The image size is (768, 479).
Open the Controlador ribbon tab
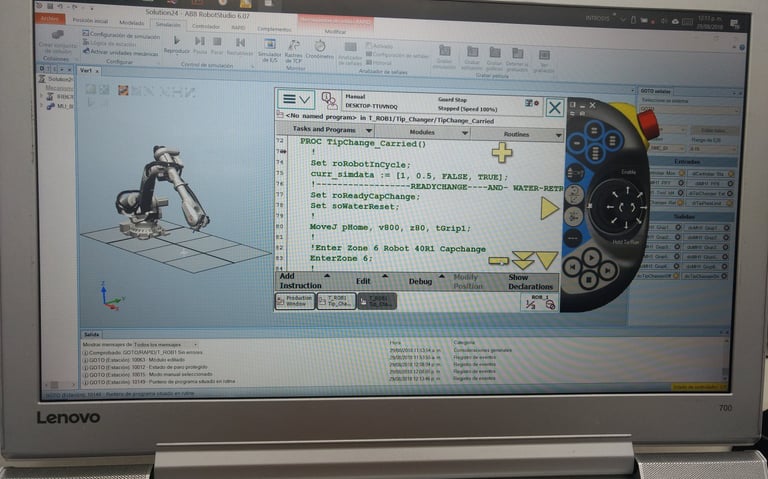click(206, 26)
